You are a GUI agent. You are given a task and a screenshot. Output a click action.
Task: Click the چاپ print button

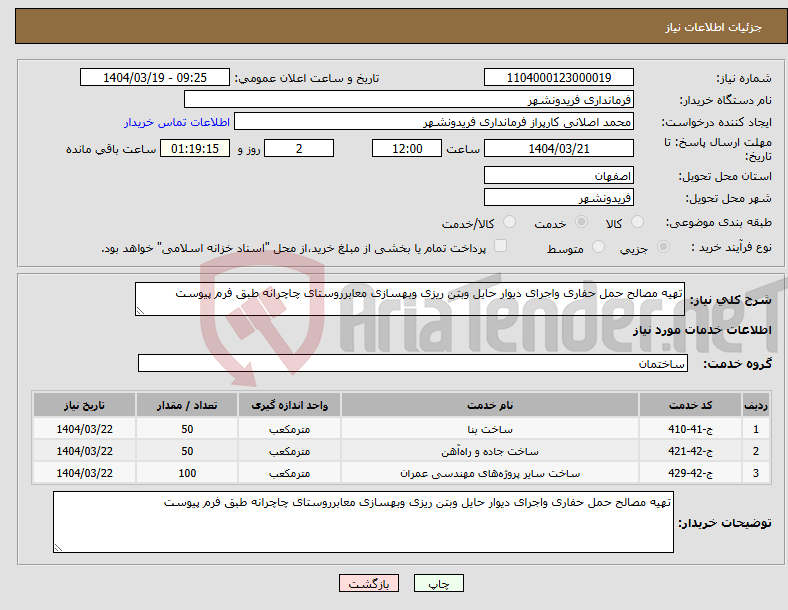439,583
